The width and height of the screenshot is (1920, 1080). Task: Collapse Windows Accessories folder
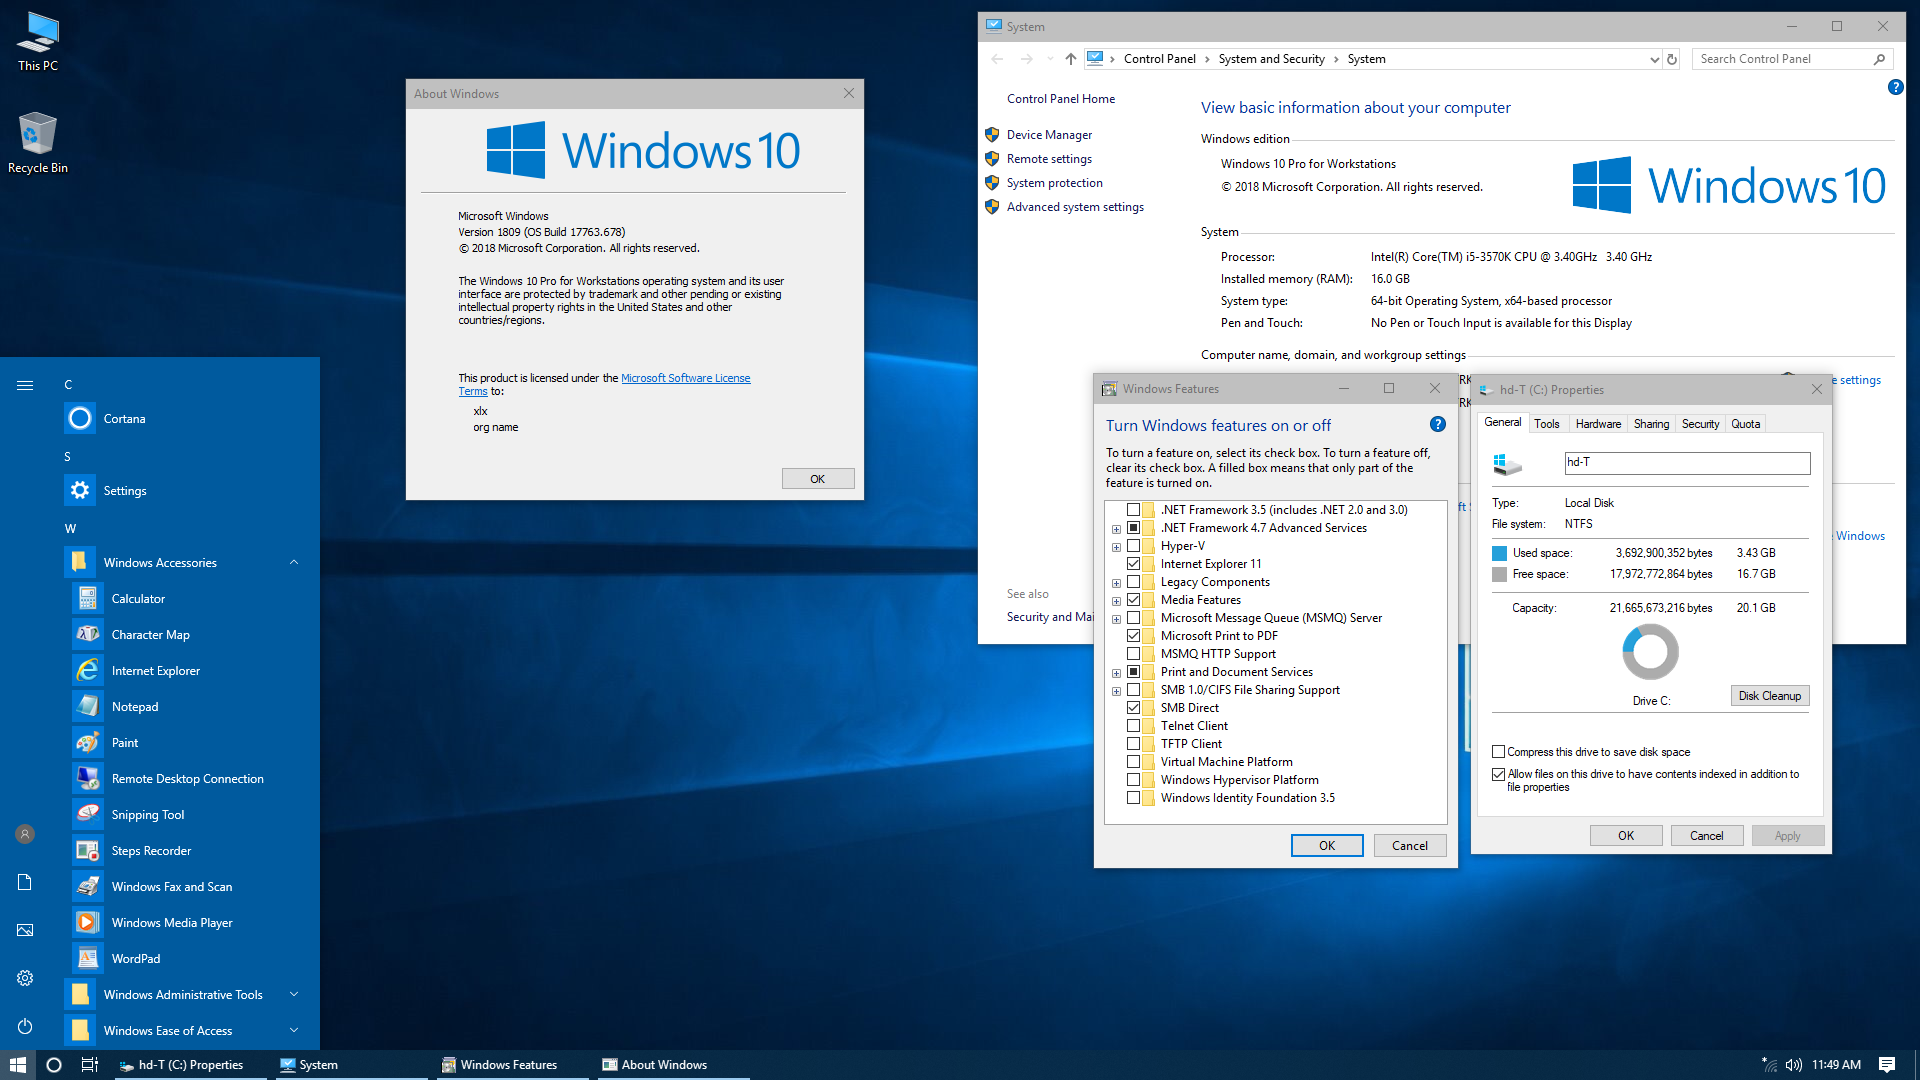294,563
